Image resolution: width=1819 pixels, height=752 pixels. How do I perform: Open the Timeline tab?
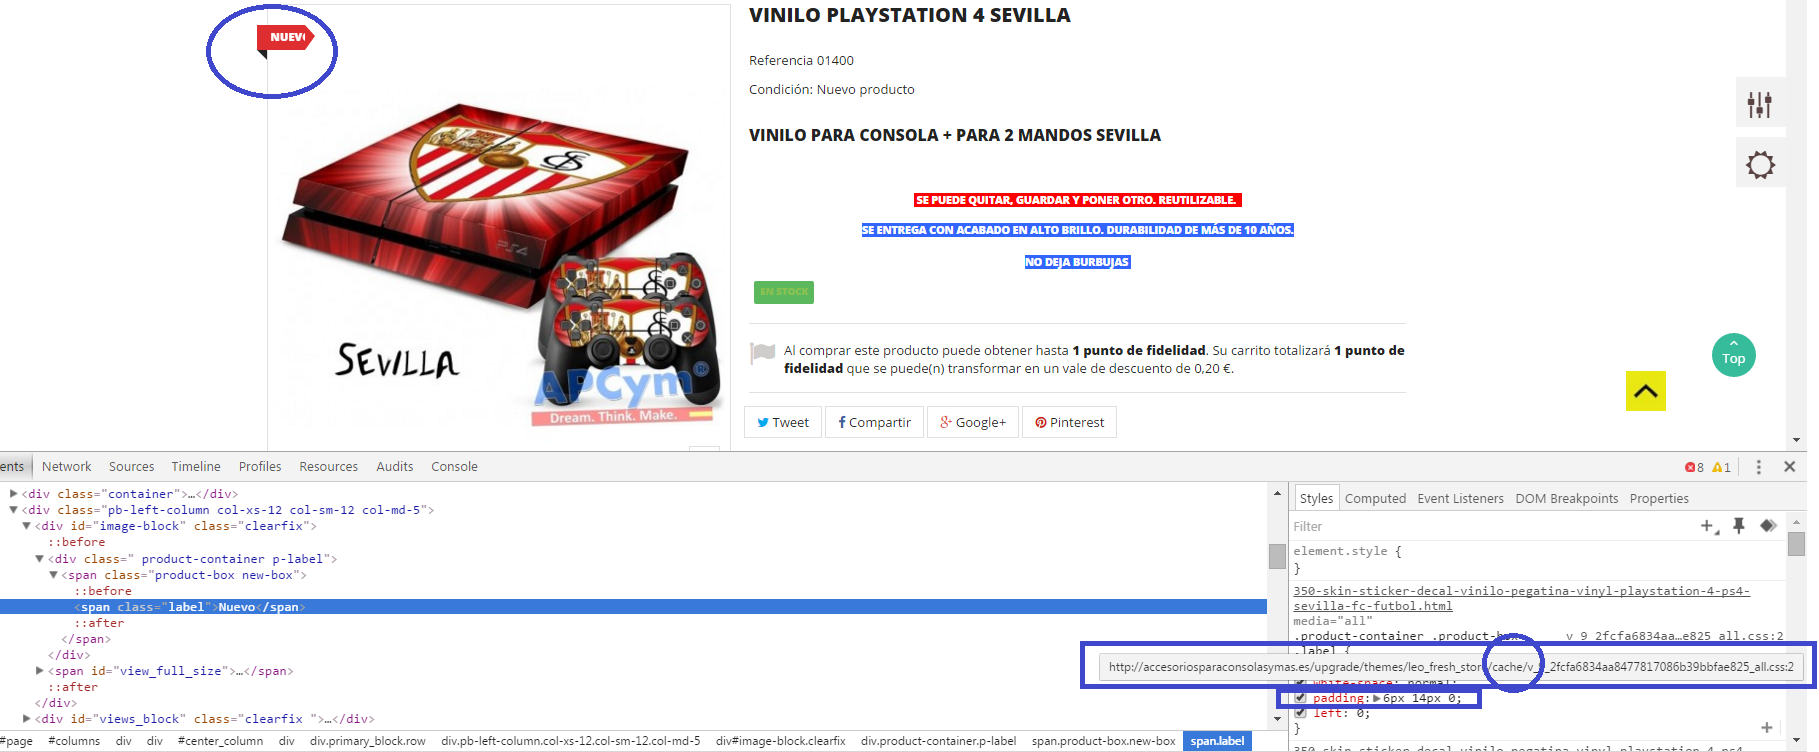(x=196, y=467)
